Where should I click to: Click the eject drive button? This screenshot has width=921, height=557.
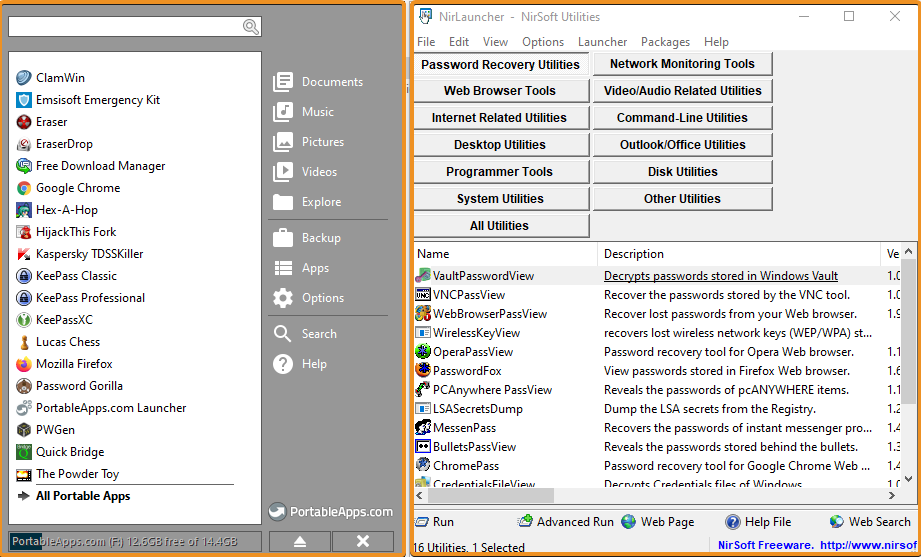[300, 541]
